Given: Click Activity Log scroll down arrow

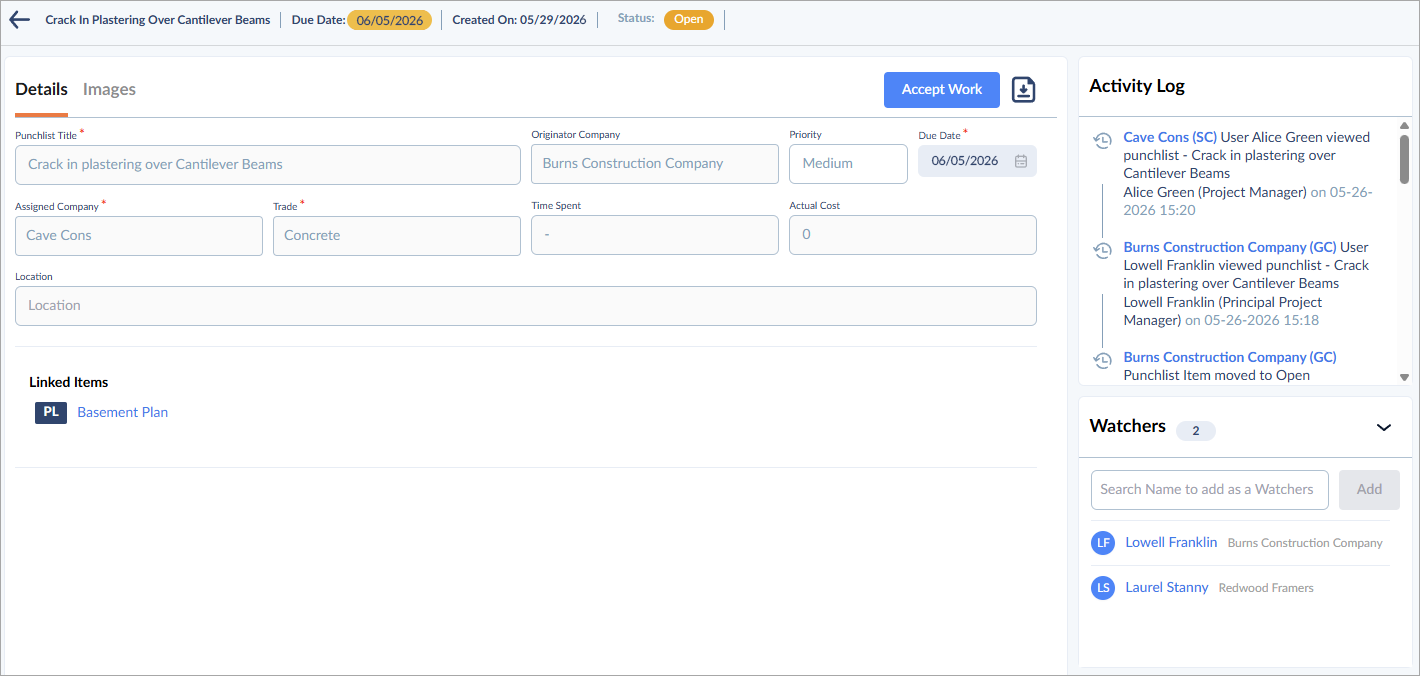Looking at the screenshot, I should click(x=1404, y=377).
